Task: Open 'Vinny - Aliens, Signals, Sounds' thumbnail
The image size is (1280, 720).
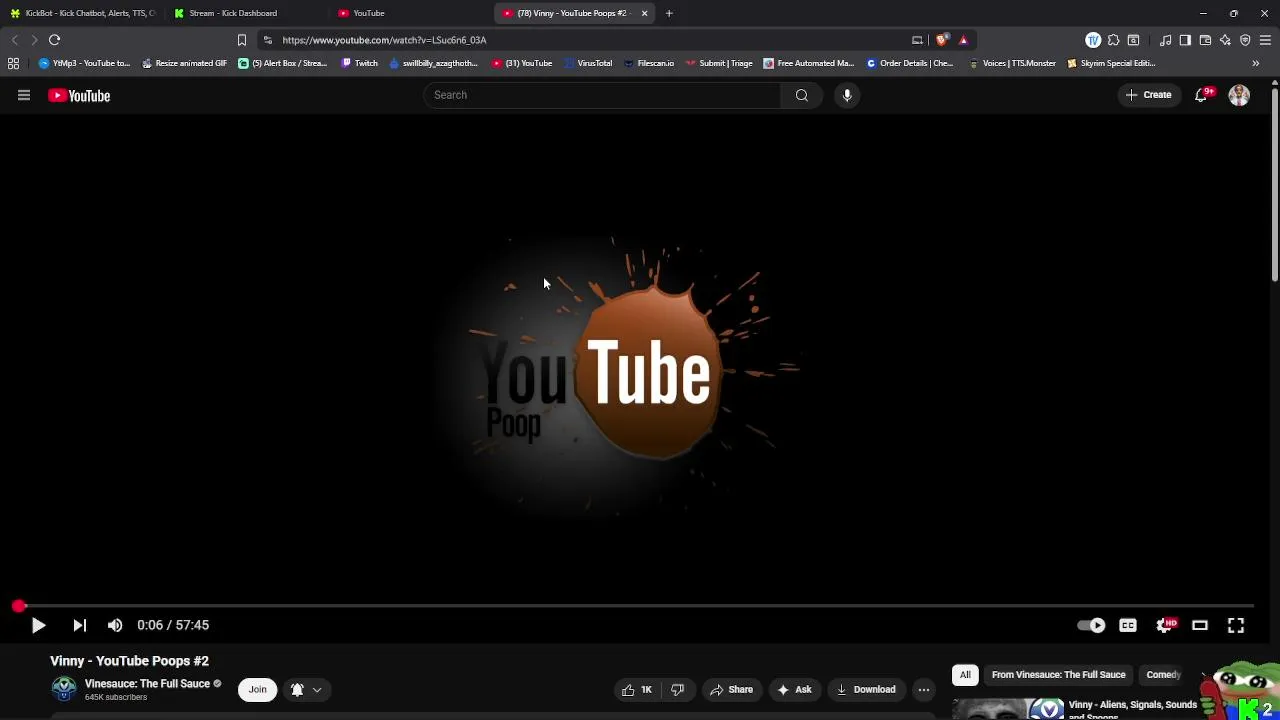Action: 1008,709
